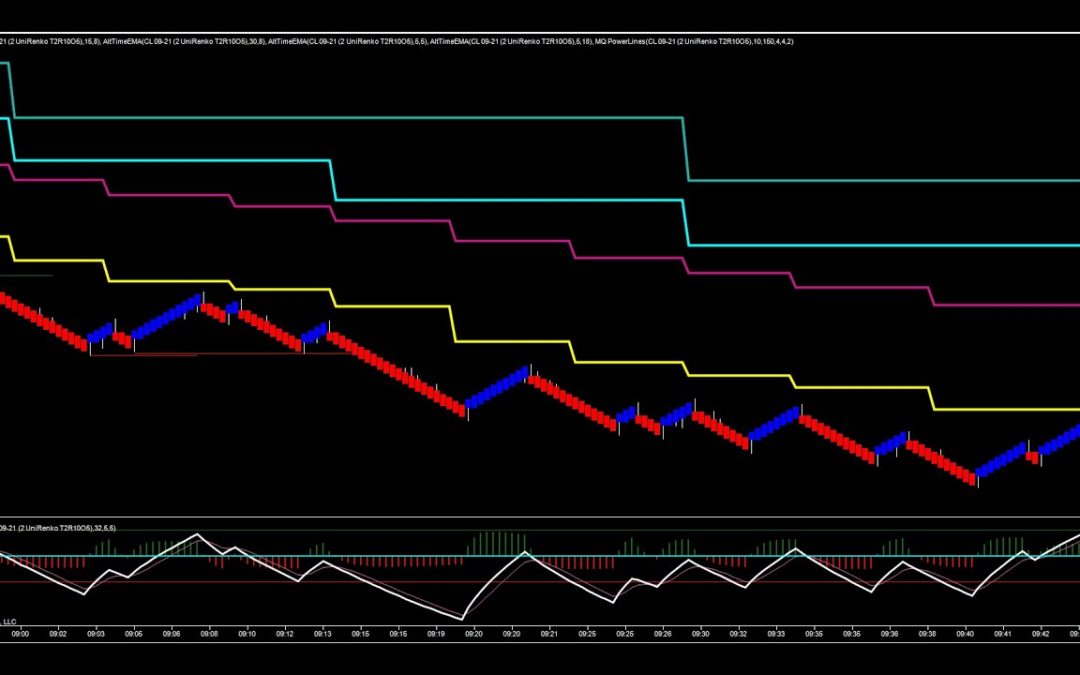Select the 09:08 time axis label
The width and height of the screenshot is (1080, 675).
(x=209, y=633)
